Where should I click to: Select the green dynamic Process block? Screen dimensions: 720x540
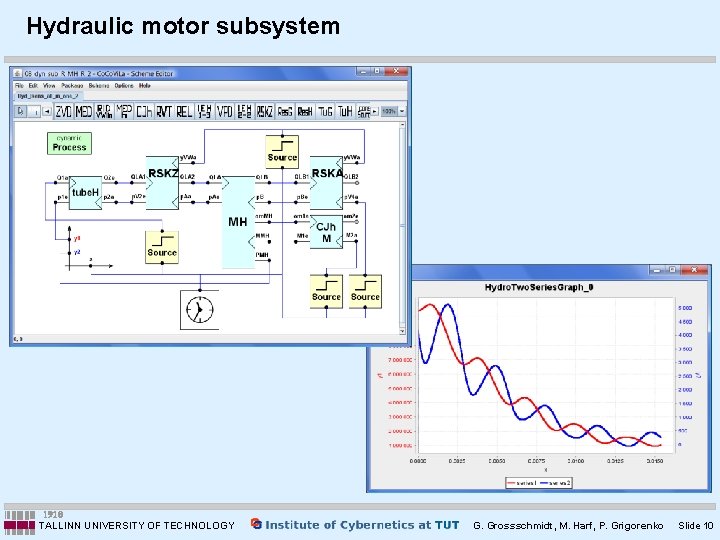pos(69,143)
